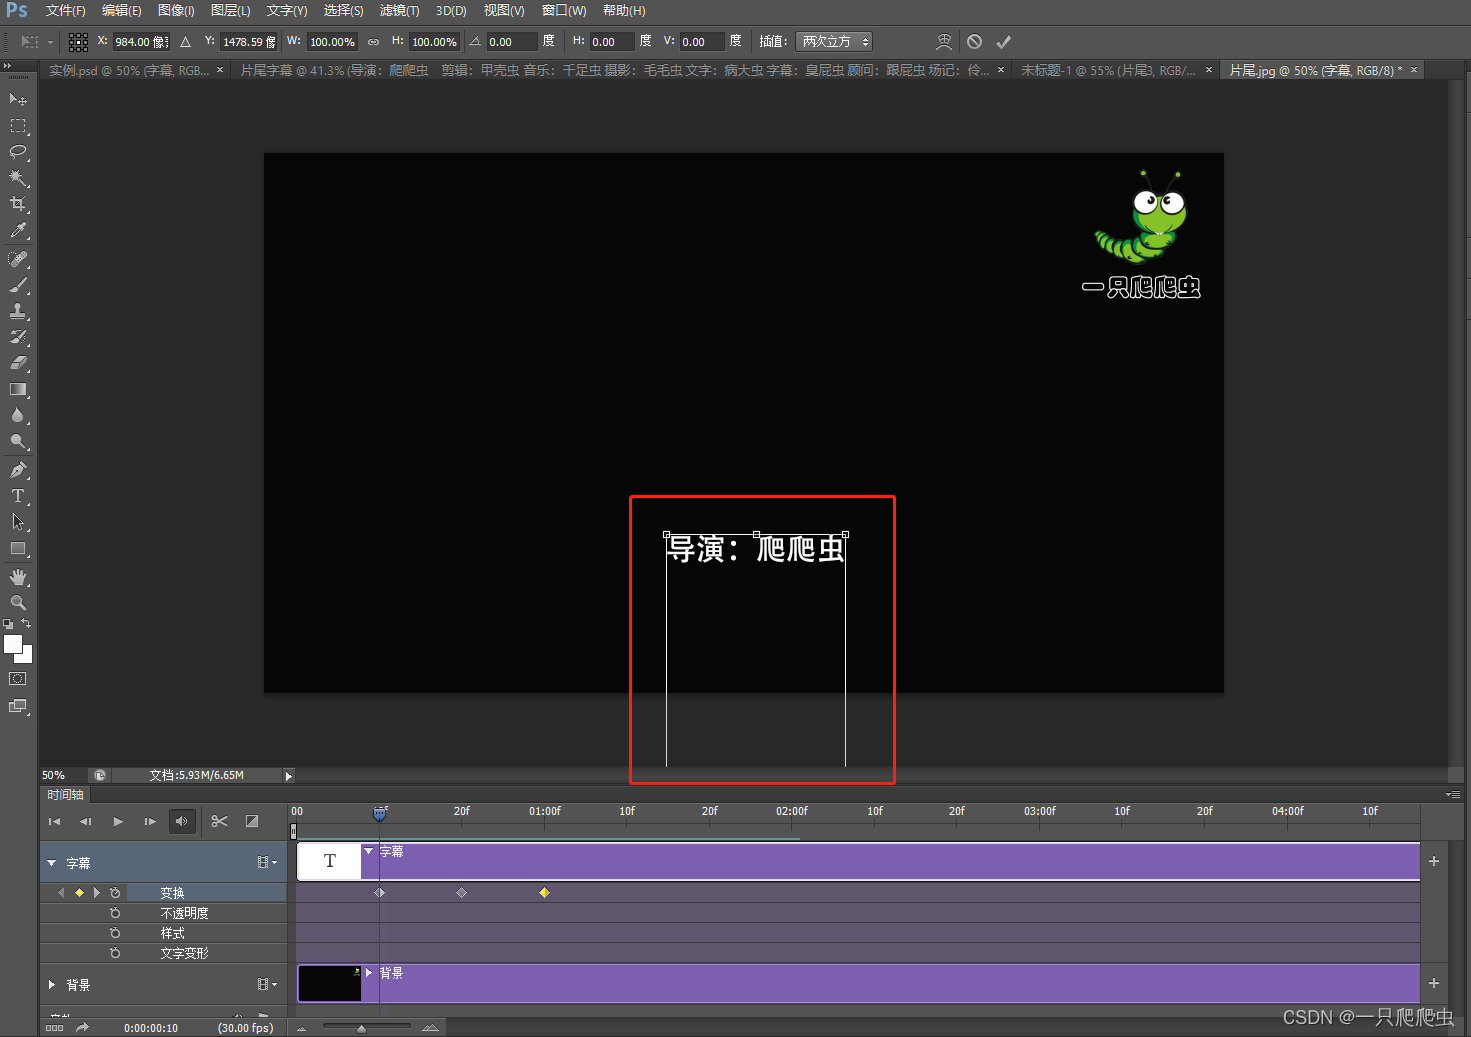Cancel the transform
The image size is (1471, 1037).
click(974, 42)
